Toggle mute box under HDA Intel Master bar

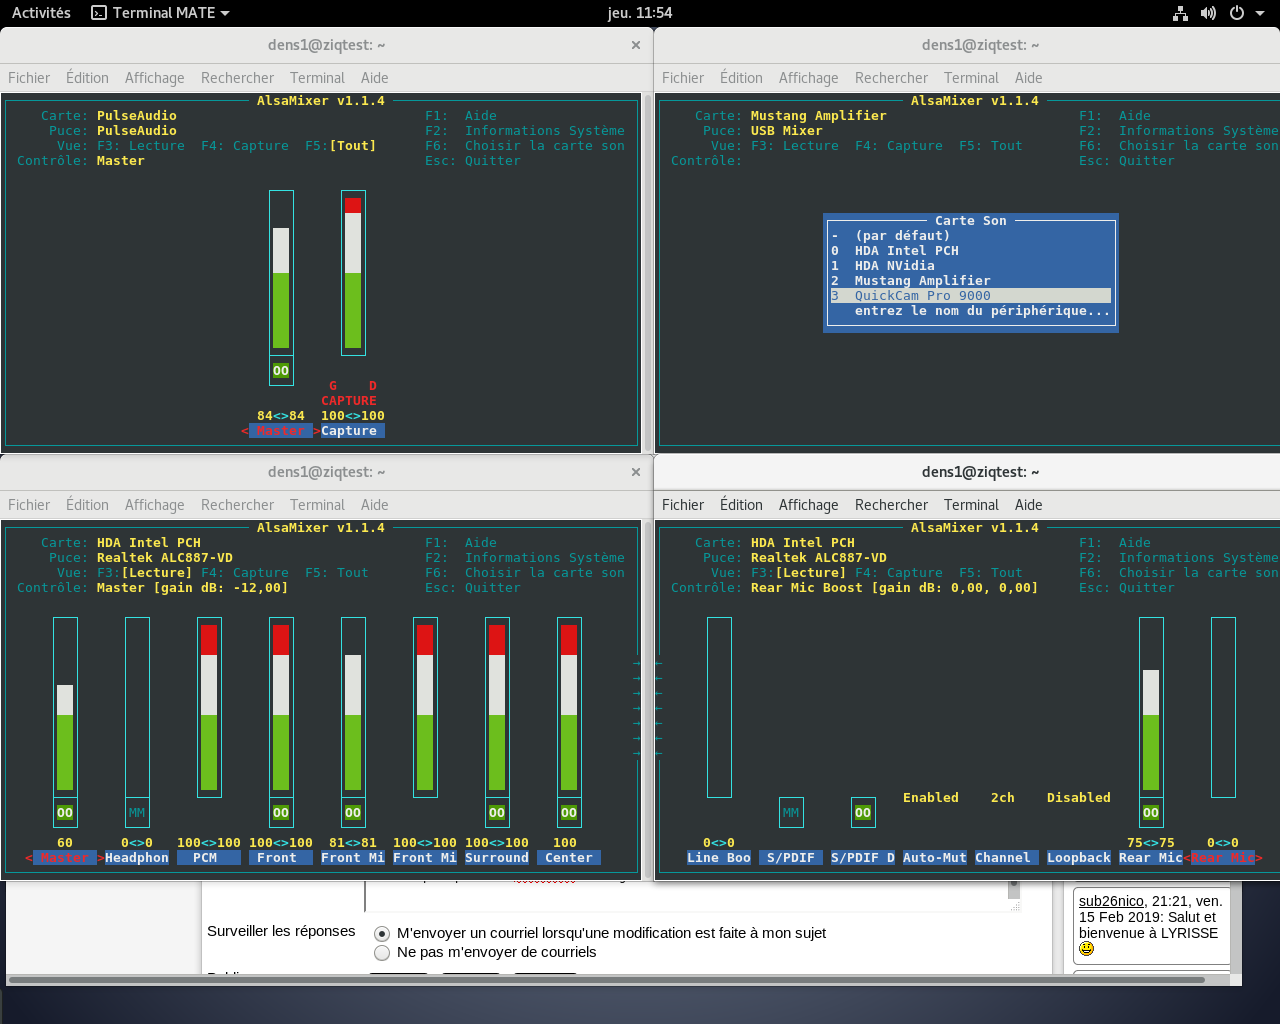click(65, 813)
